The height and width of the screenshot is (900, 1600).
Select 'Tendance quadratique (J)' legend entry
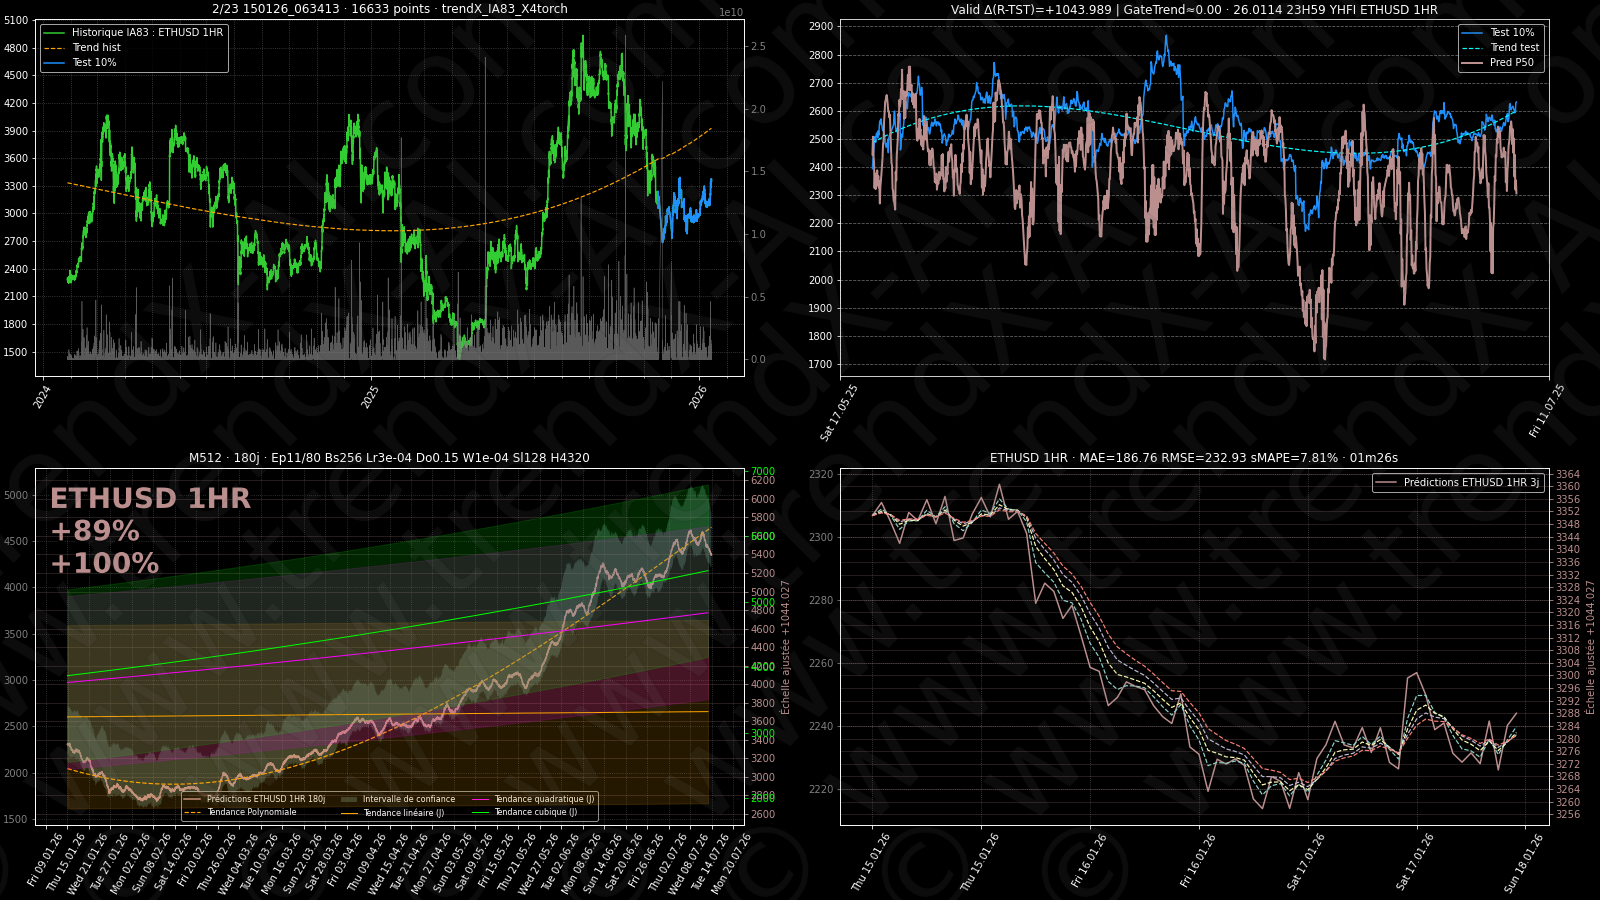tap(544, 799)
